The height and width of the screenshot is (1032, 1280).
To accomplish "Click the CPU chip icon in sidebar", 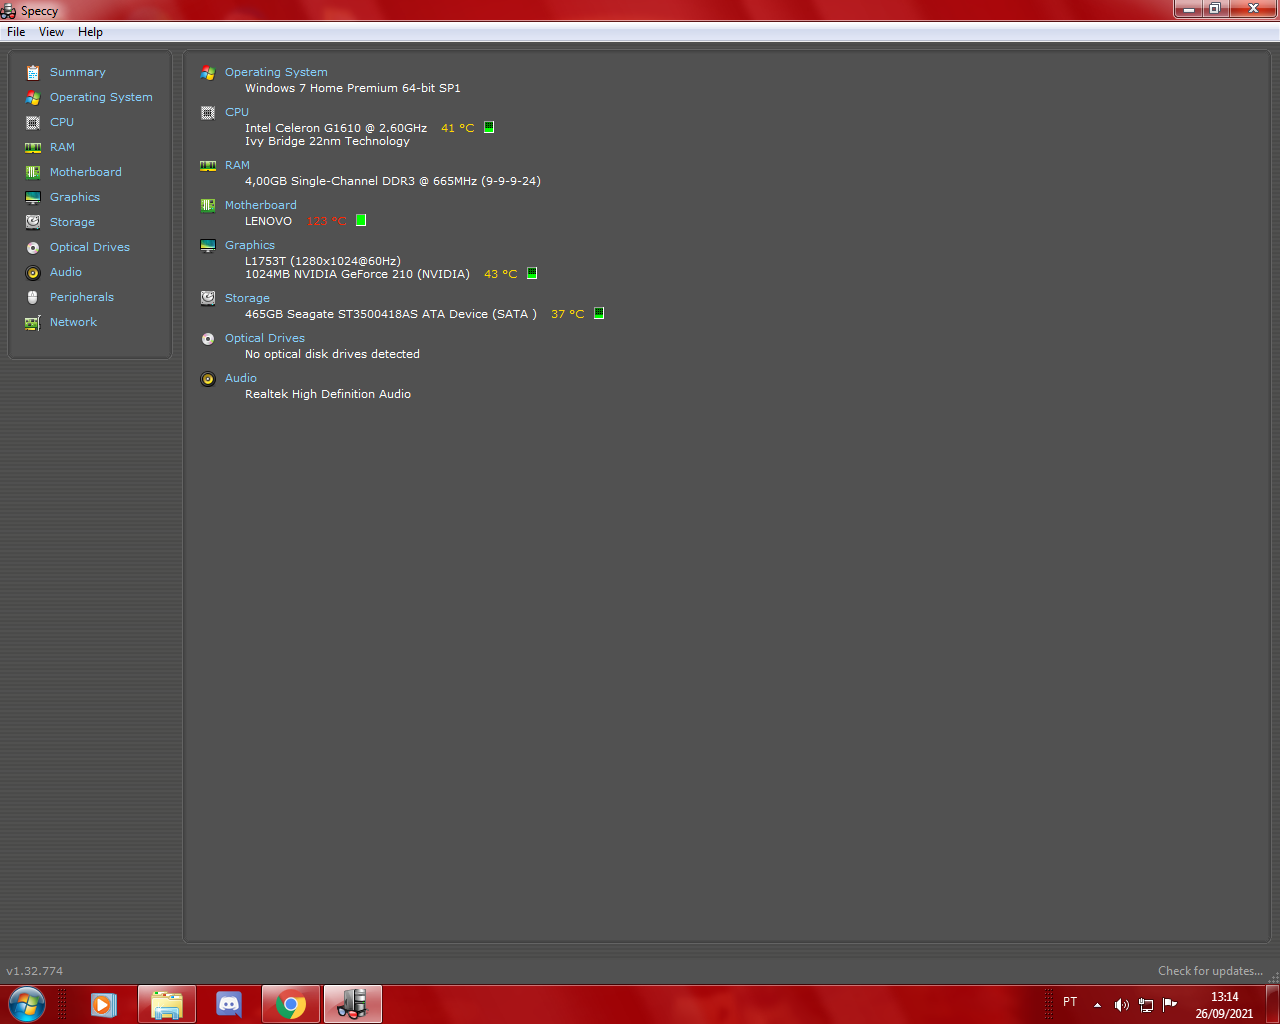I will (x=33, y=122).
